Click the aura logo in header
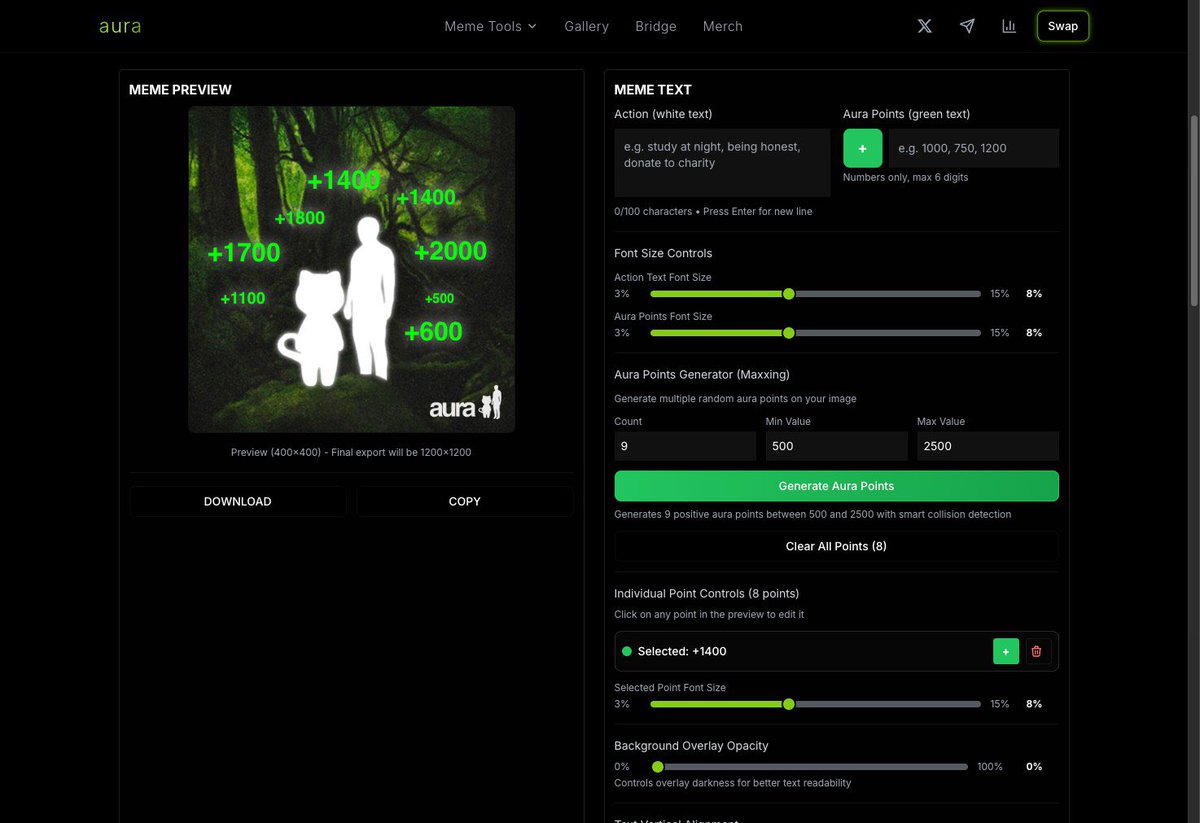The image size is (1200, 823). pos(120,26)
